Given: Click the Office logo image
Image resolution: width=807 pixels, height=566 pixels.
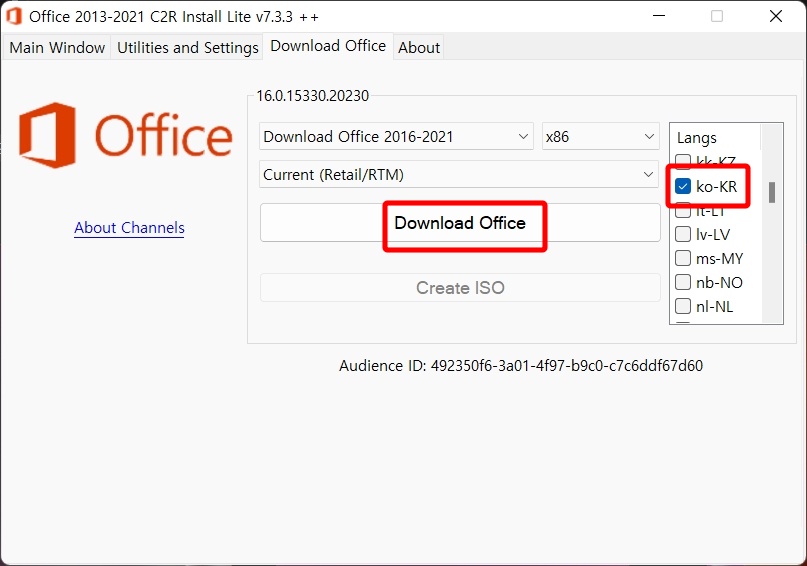Looking at the screenshot, I should 126,135.
